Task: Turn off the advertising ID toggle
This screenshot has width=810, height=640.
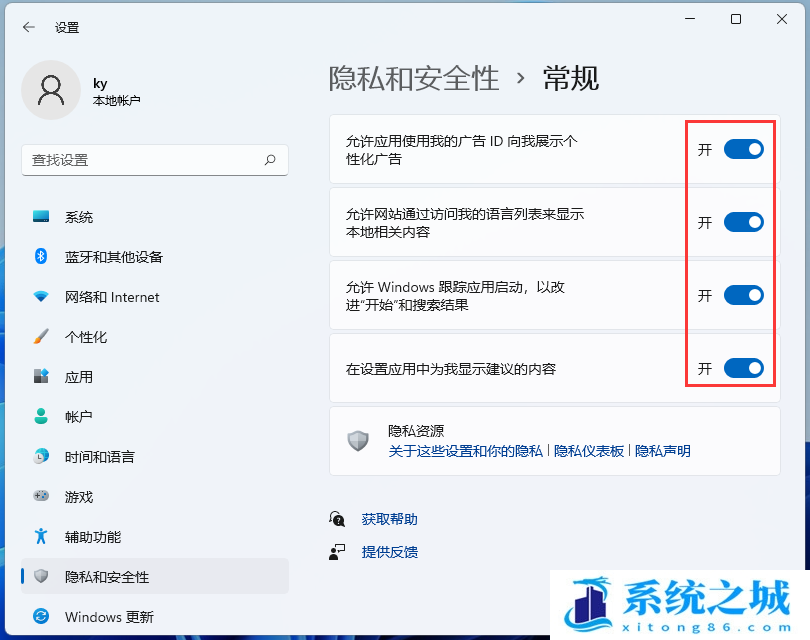Action: click(x=743, y=149)
